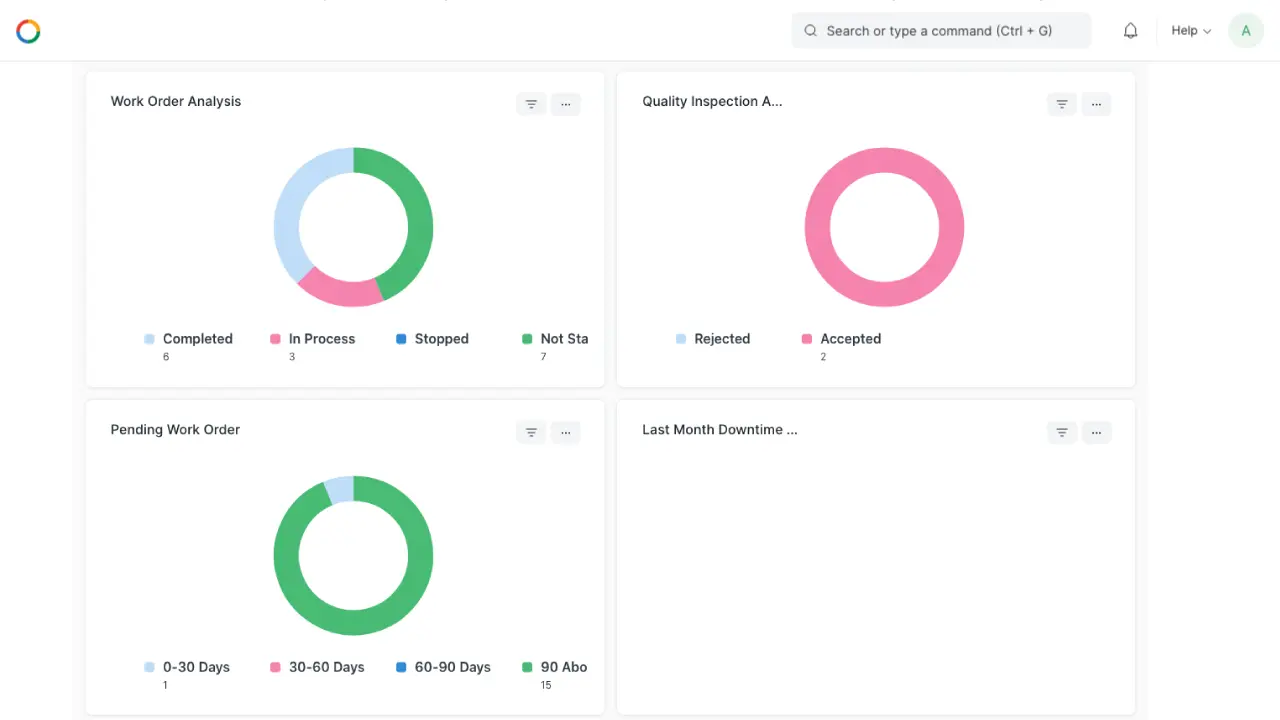
Task: Open the ellipsis menu on Last Month Downtime
Action: pos(1096,432)
